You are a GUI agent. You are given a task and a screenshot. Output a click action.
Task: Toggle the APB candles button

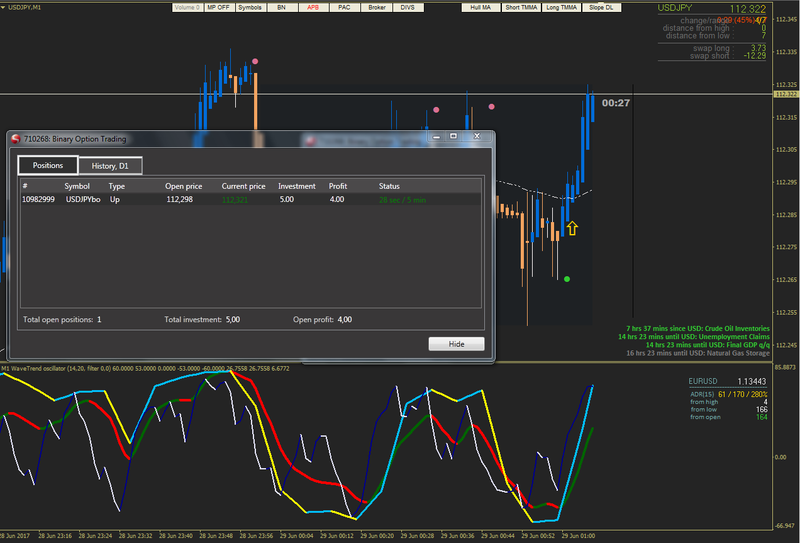pyautogui.click(x=313, y=7)
